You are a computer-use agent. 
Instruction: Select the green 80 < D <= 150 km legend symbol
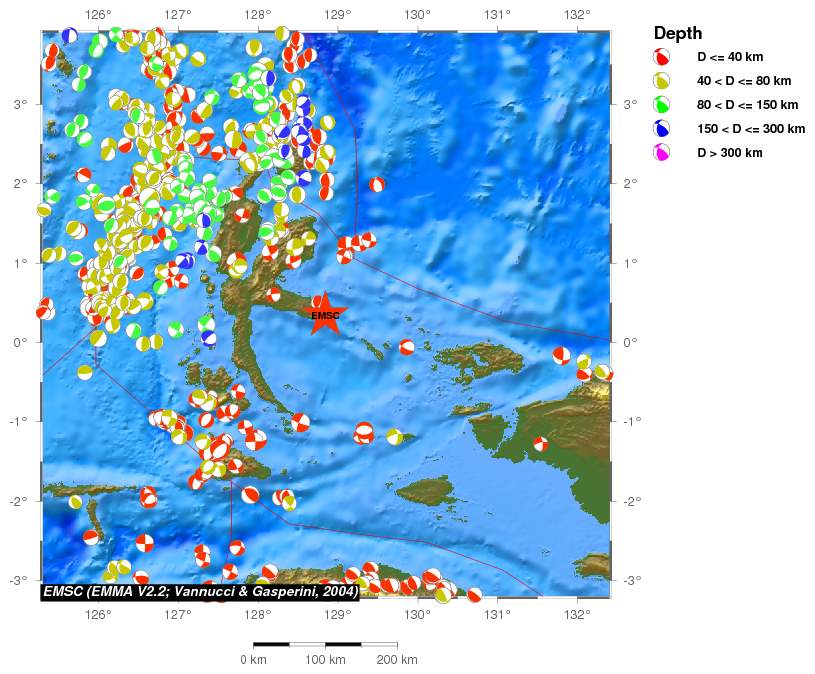(661, 105)
